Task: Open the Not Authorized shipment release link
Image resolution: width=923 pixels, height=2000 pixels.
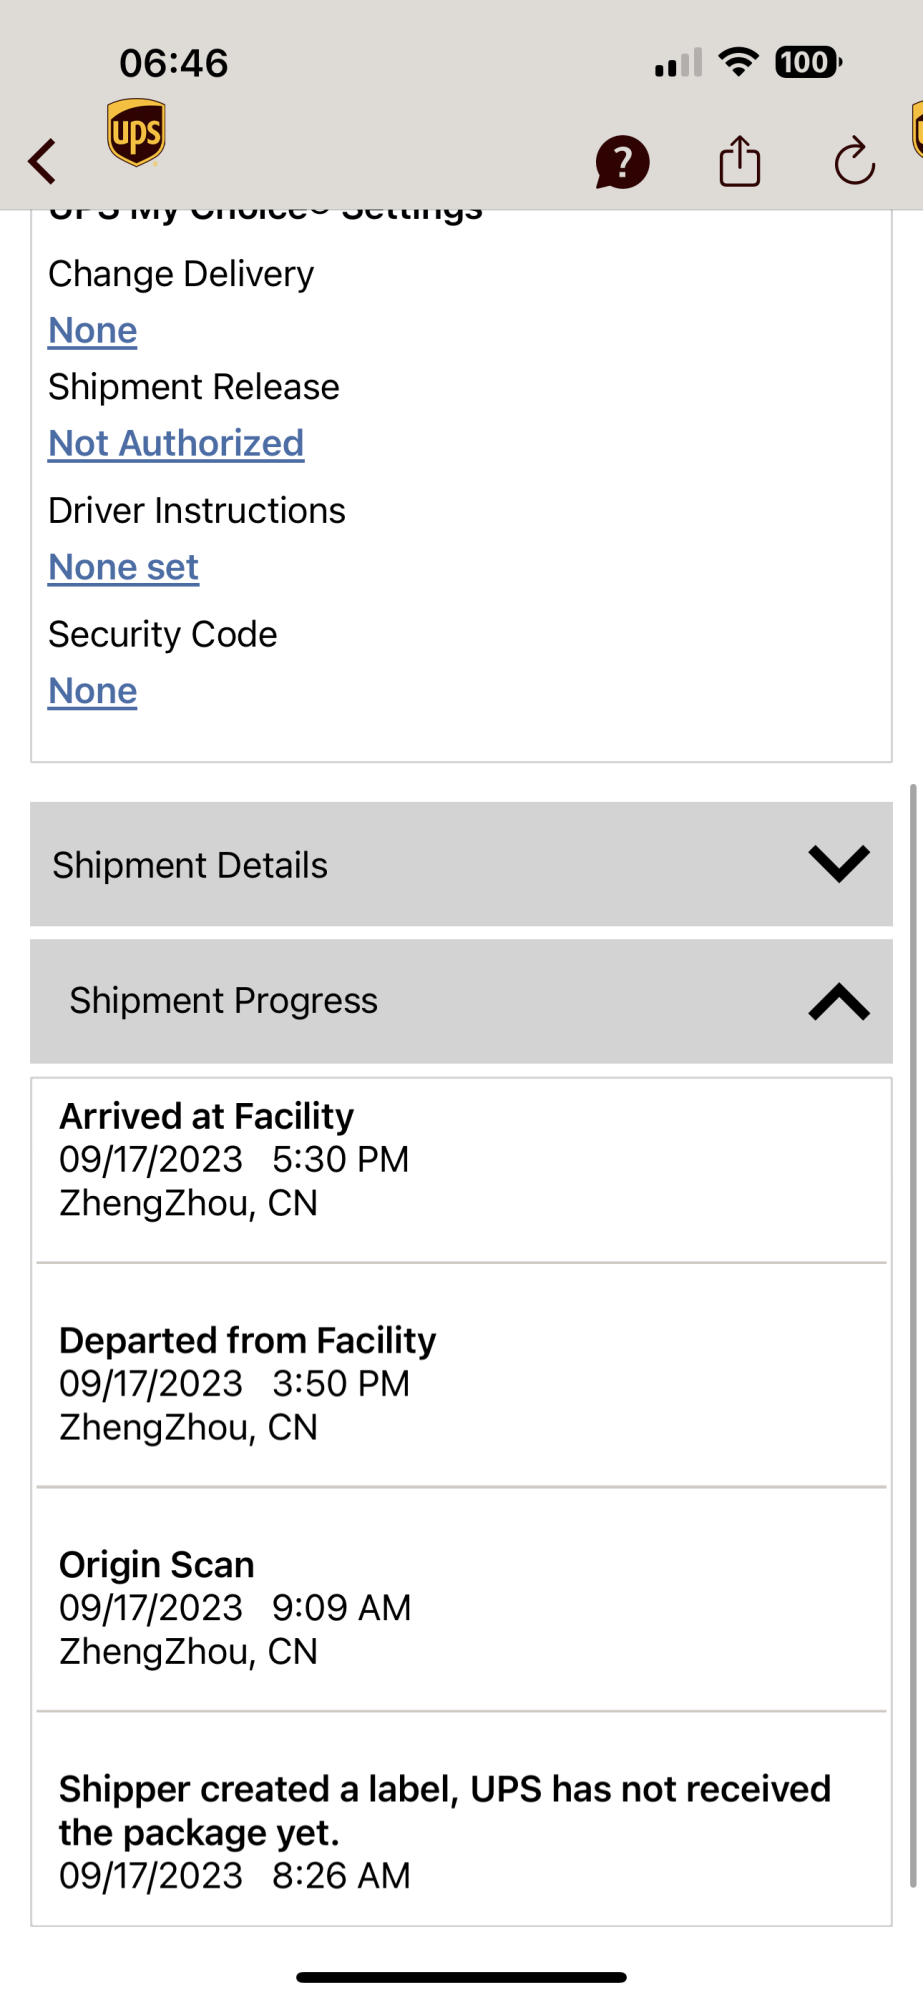Action: [176, 444]
